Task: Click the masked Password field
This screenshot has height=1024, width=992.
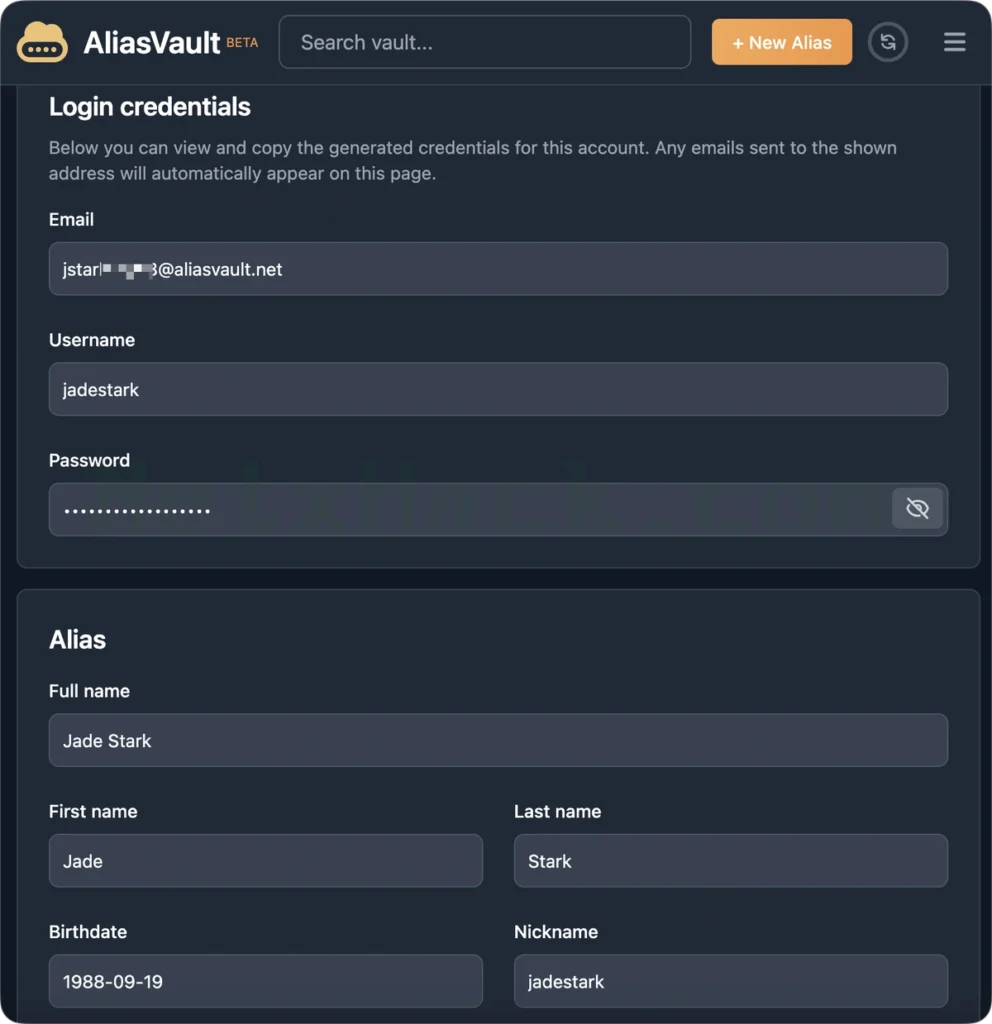Action: tap(470, 509)
